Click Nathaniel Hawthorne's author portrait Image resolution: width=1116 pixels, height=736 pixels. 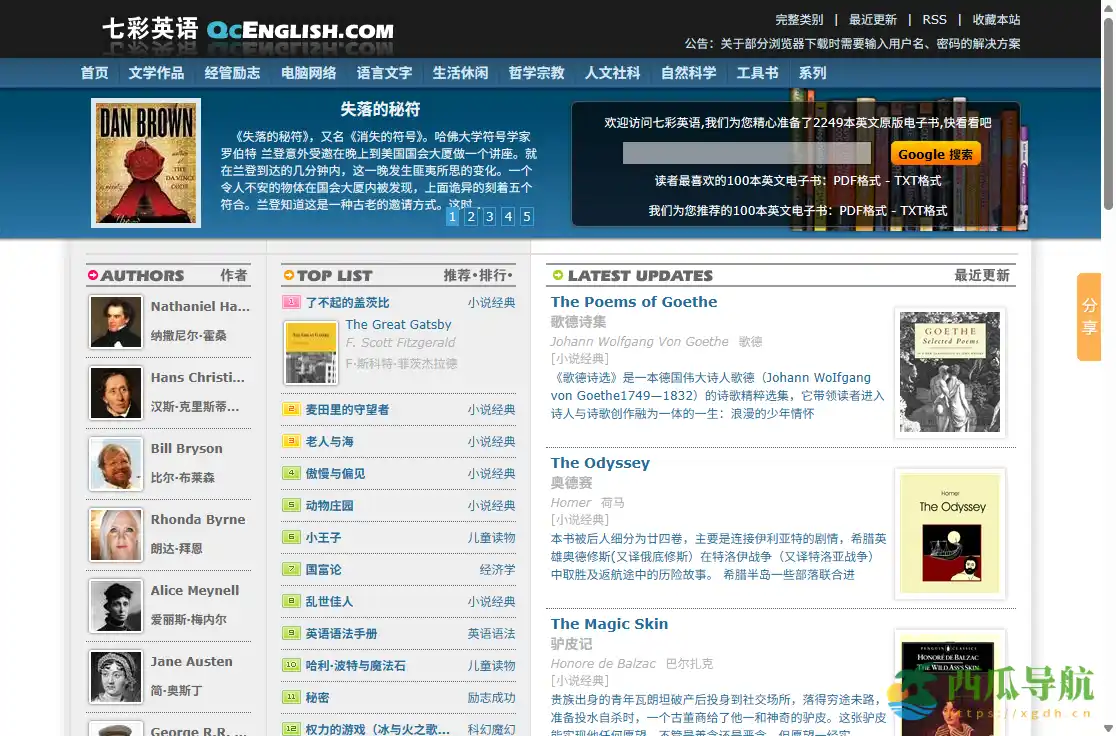click(116, 322)
